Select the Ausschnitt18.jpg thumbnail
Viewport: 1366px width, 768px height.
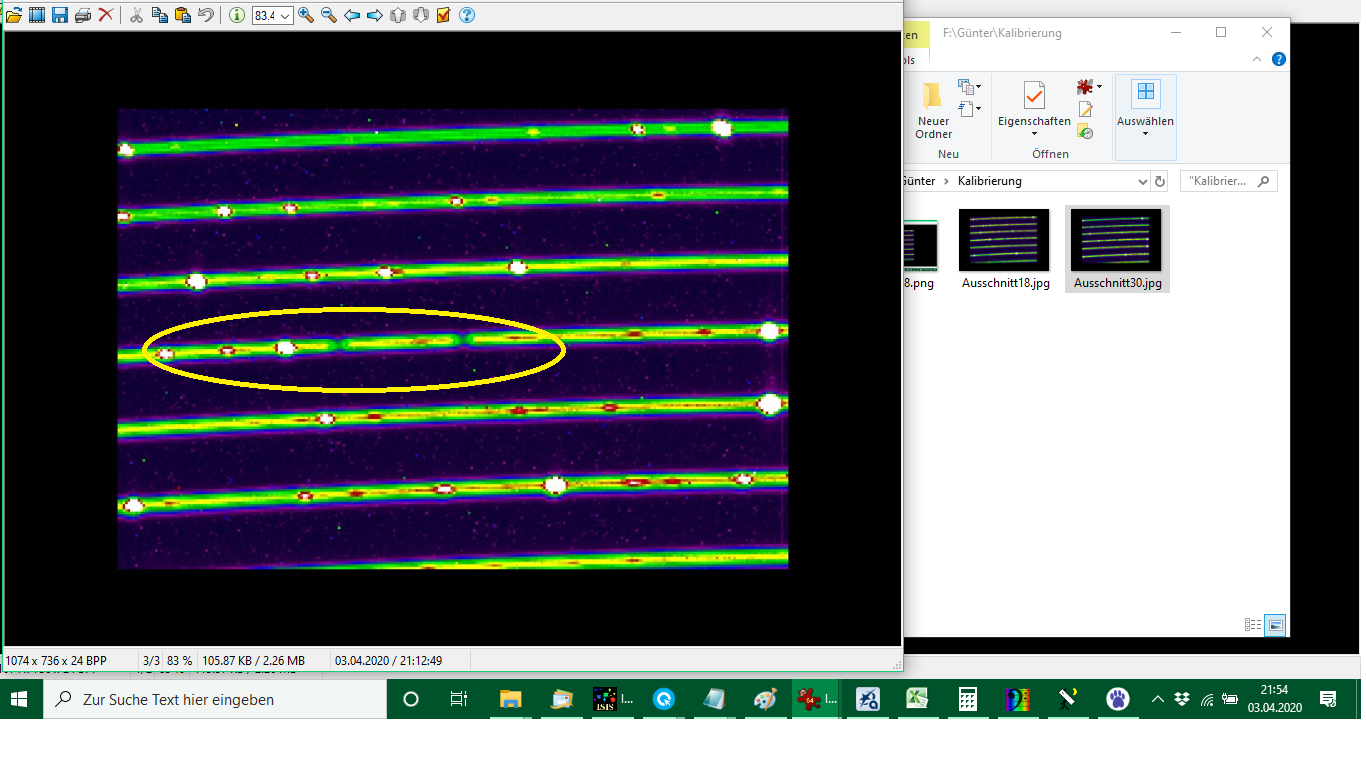[1005, 249]
